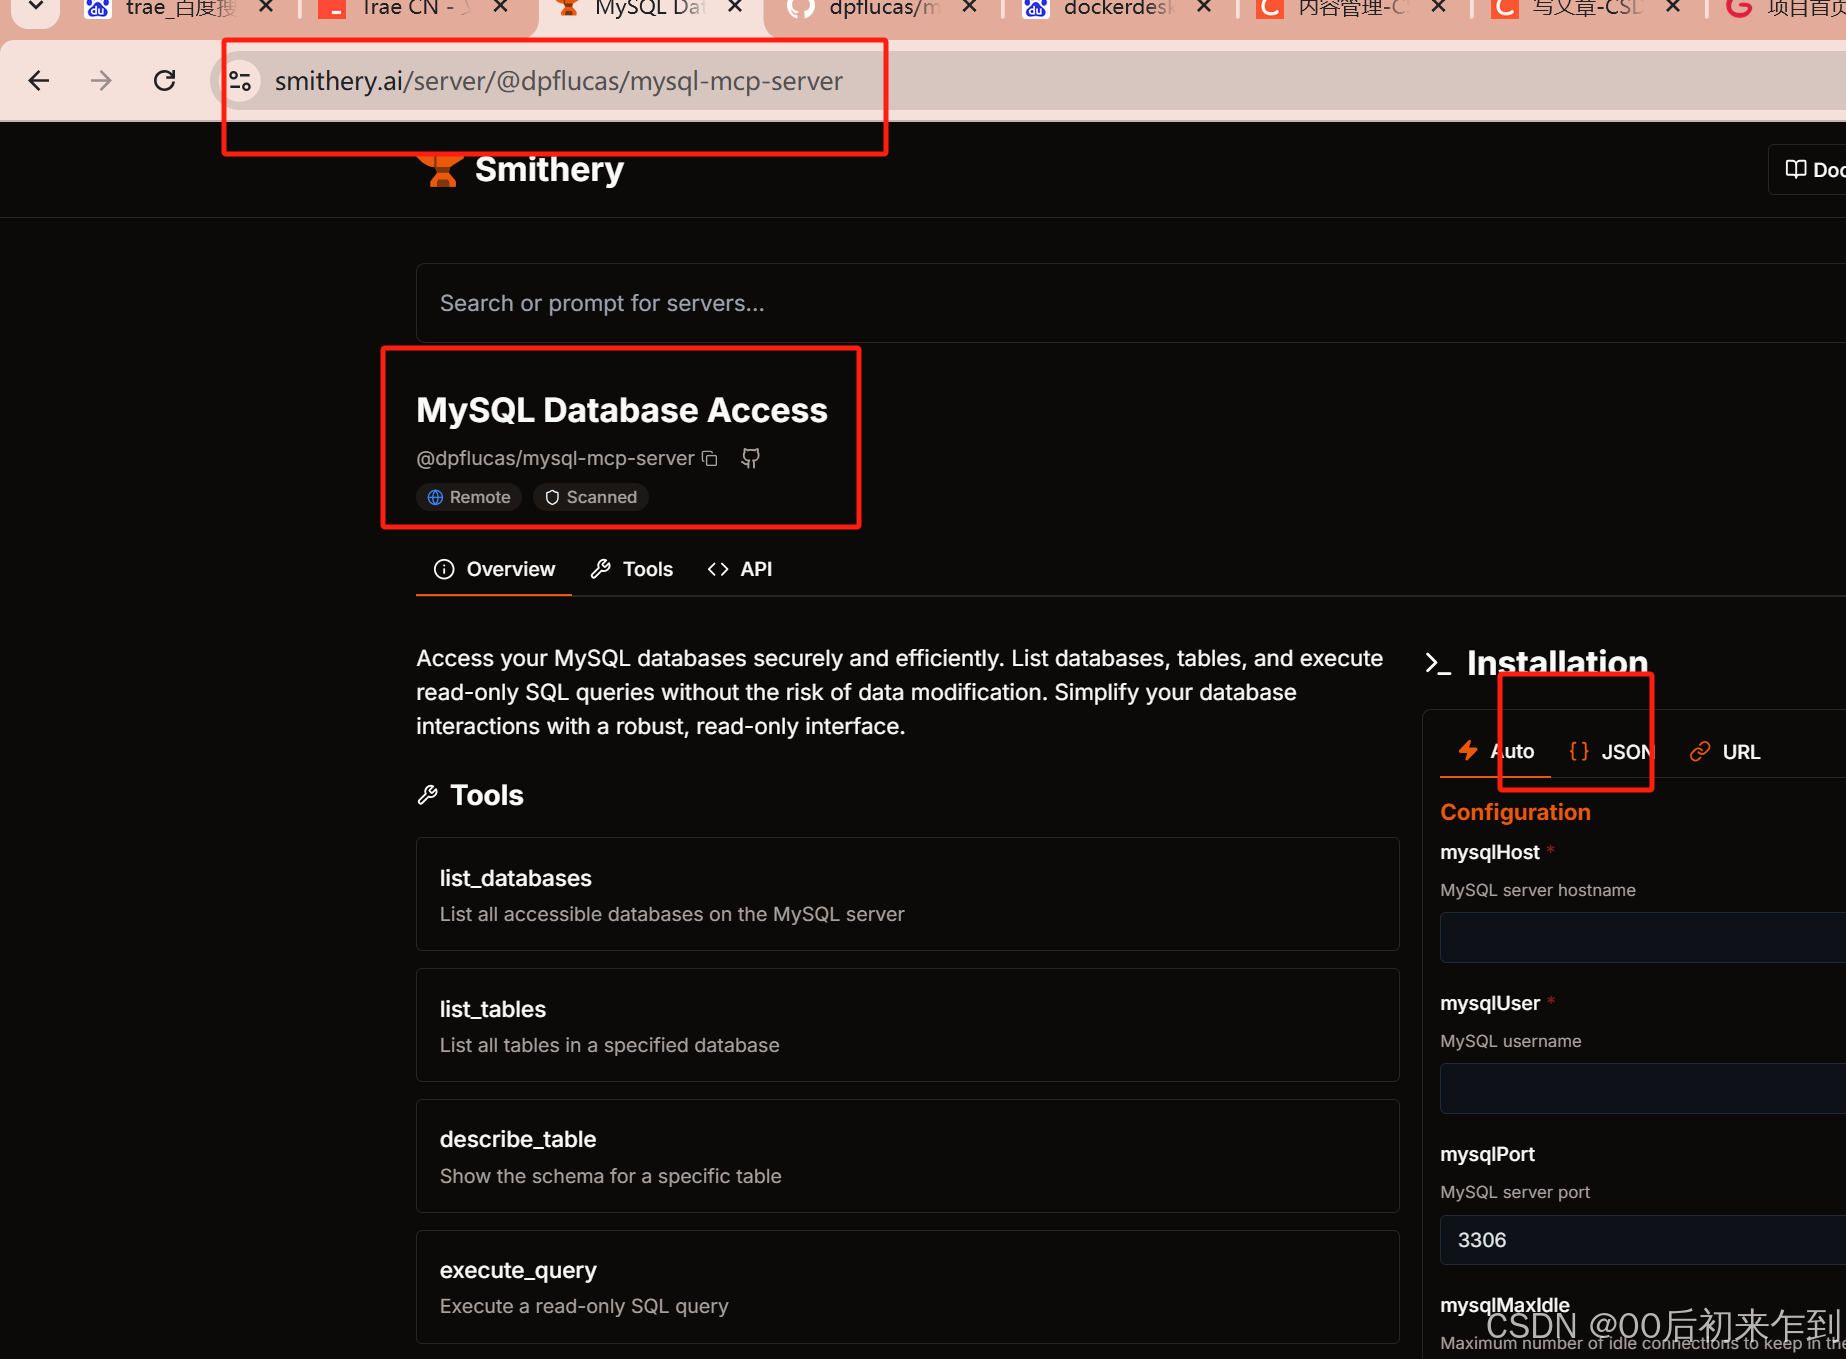The width and height of the screenshot is (1846, 1359).
Task: Click the terminal prompt icon beside Installation
Action: pyautogui.click(x=1438, y=662)
